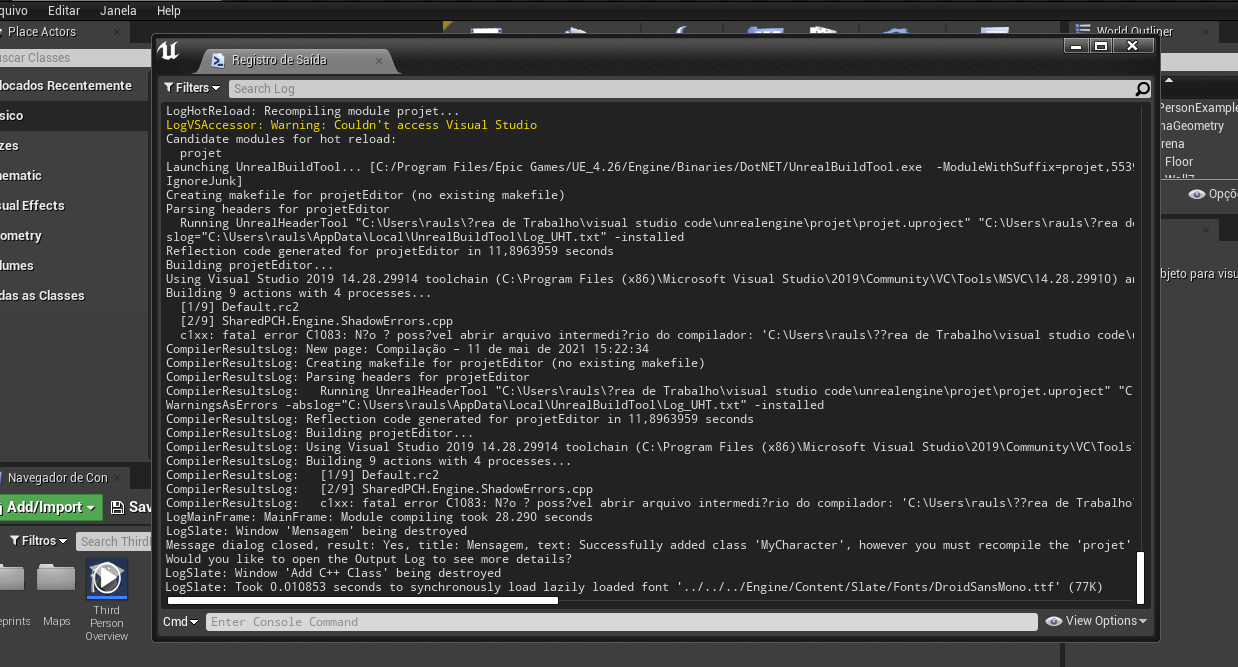Click the 'Window 'Mensagem' being destroyed' log line
This screenshot has height=667, width=1238.
(x=316, y=531)
